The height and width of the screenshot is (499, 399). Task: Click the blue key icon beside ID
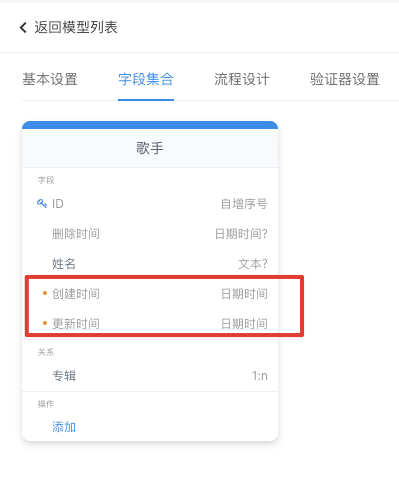[x=42, y=203]
